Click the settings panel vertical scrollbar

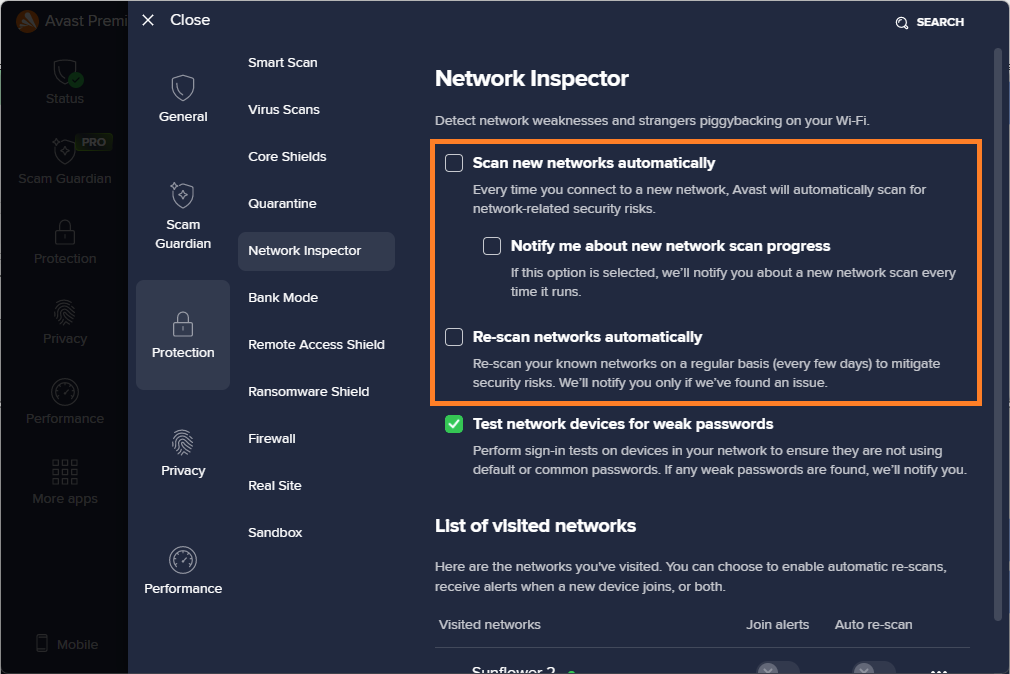tap(997, 330)
